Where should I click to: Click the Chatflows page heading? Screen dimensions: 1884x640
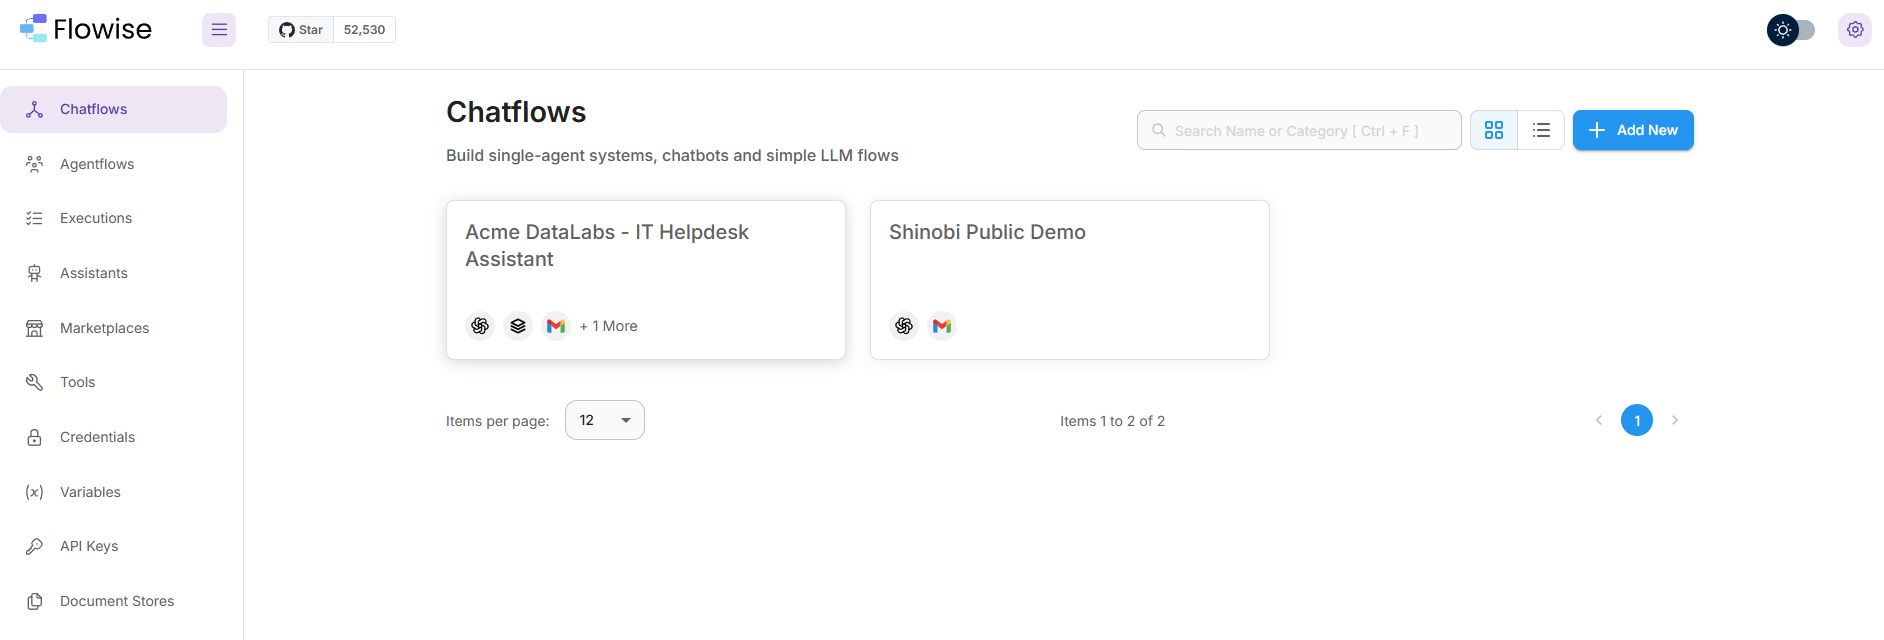coord(516,112)
